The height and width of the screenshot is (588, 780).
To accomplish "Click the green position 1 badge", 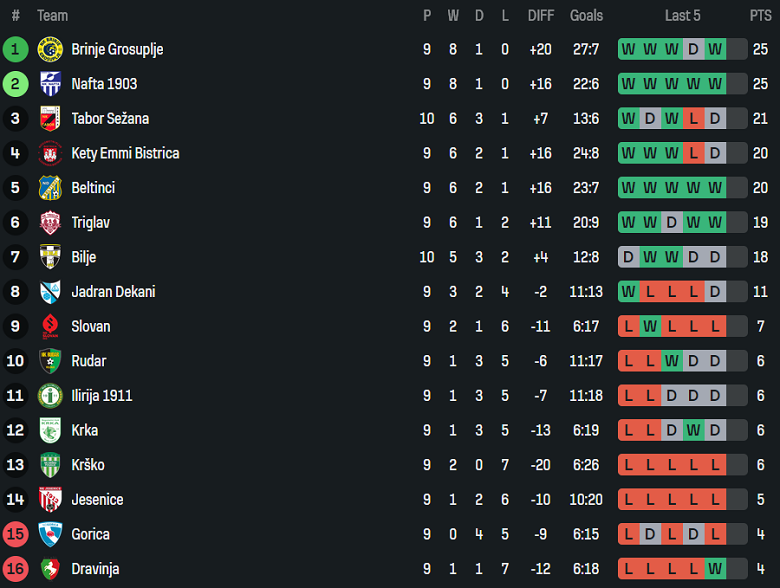I will click(15, 49).
